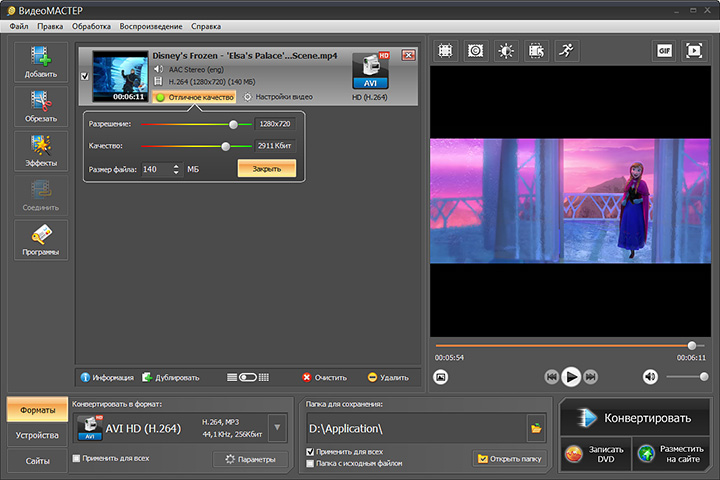
Task: Click the Отличное качество quality button
Action: click(195, 97)
